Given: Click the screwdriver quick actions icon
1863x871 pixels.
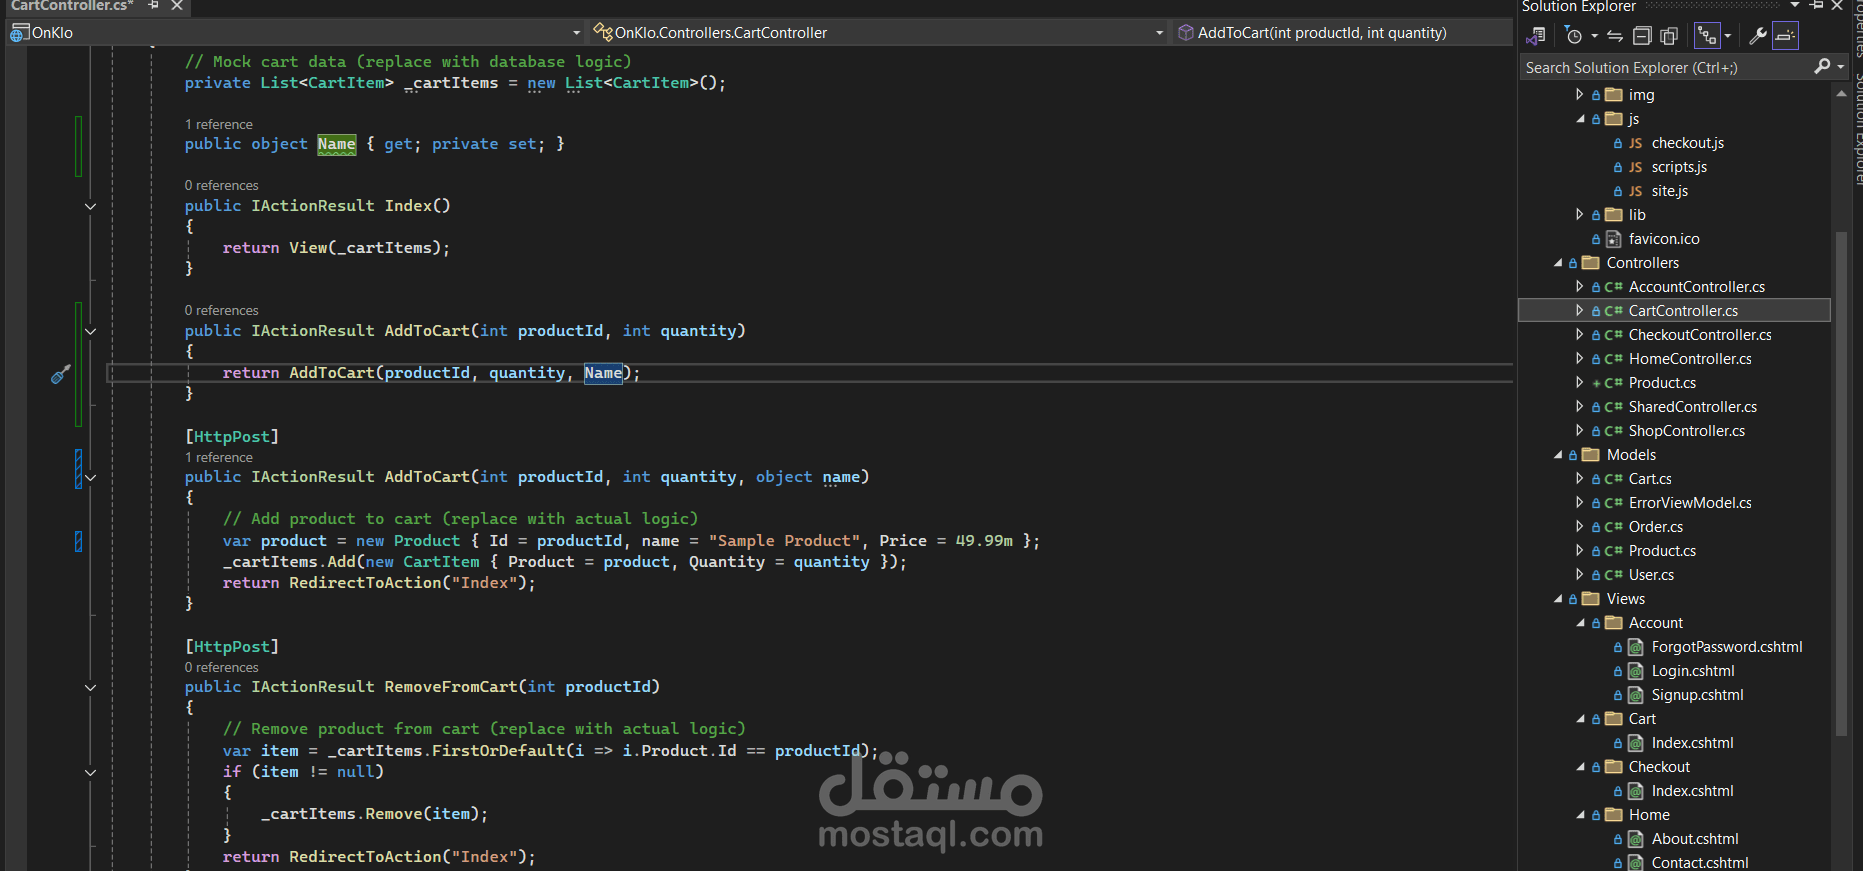Looking at the screenshot, I should [x=60, y=374].
